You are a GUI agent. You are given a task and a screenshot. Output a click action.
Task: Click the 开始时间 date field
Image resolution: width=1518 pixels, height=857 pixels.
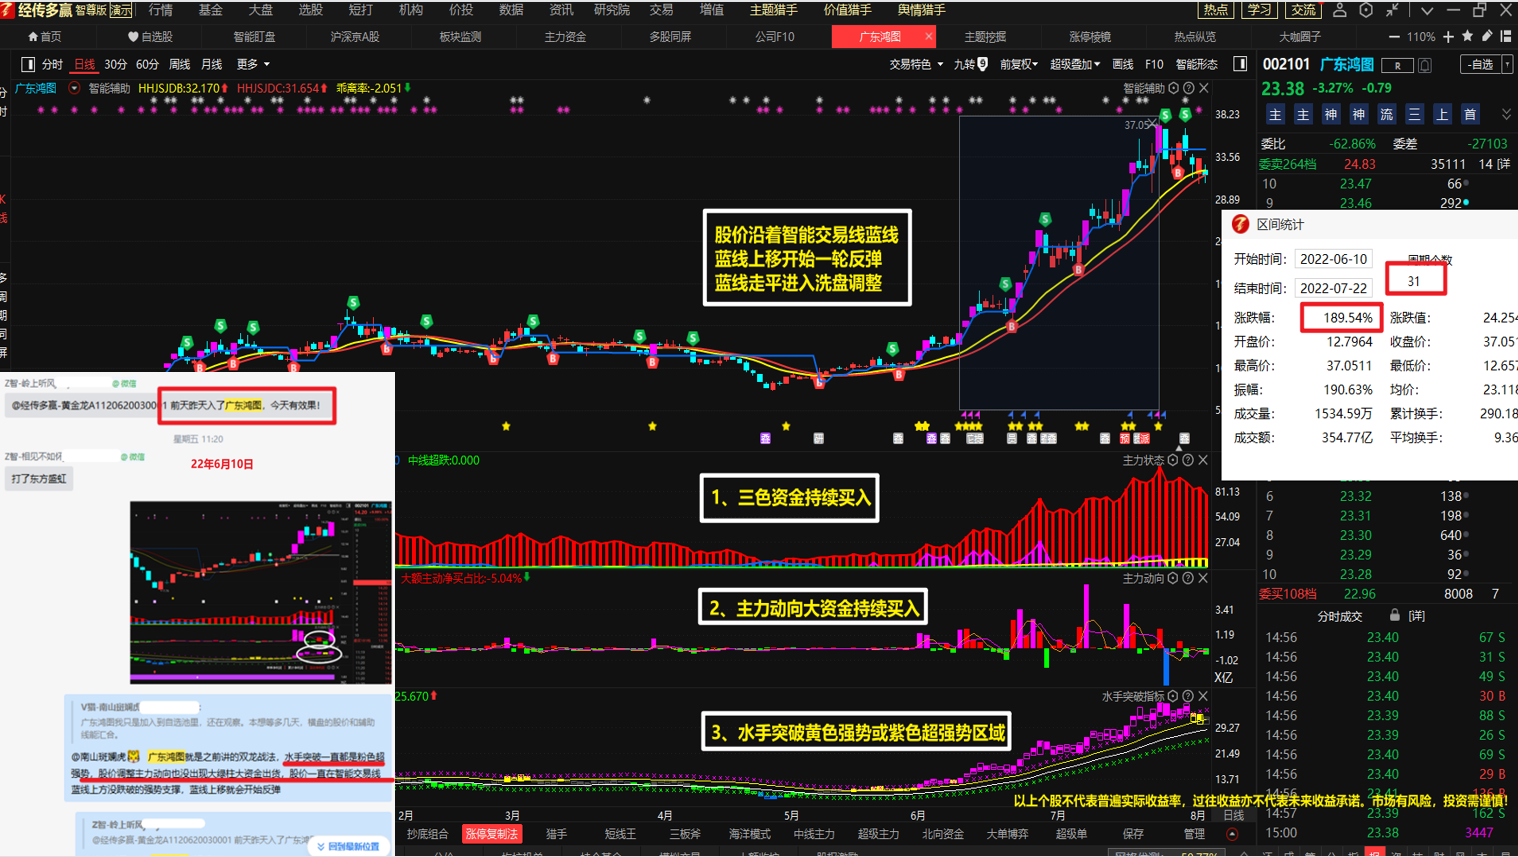click(1333, 259)
